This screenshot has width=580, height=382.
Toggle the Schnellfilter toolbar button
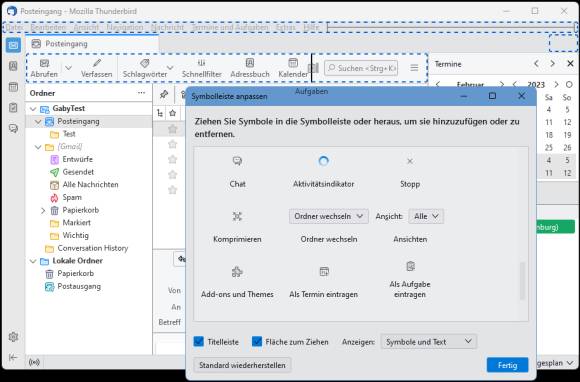pyautogui.click(x=202, y=68)
